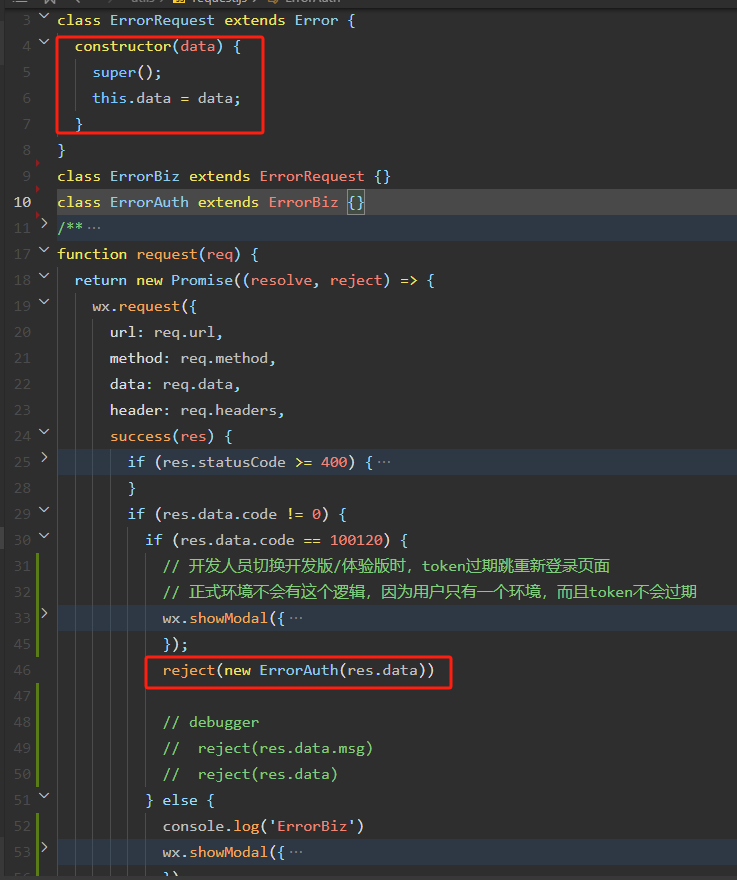The width and height of the screenshot is (737, 880).
Task: Expand the folded comment block on line 11
Action: (x=44, y=223)
